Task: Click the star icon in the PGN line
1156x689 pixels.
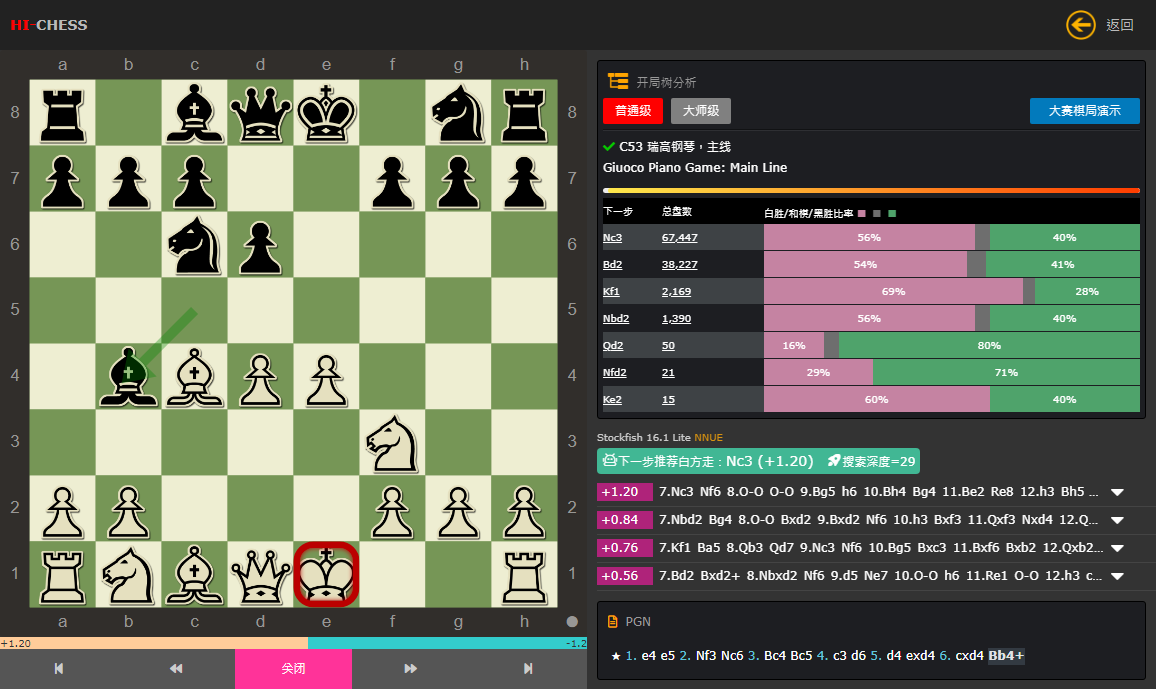Action: coord(616,656)
